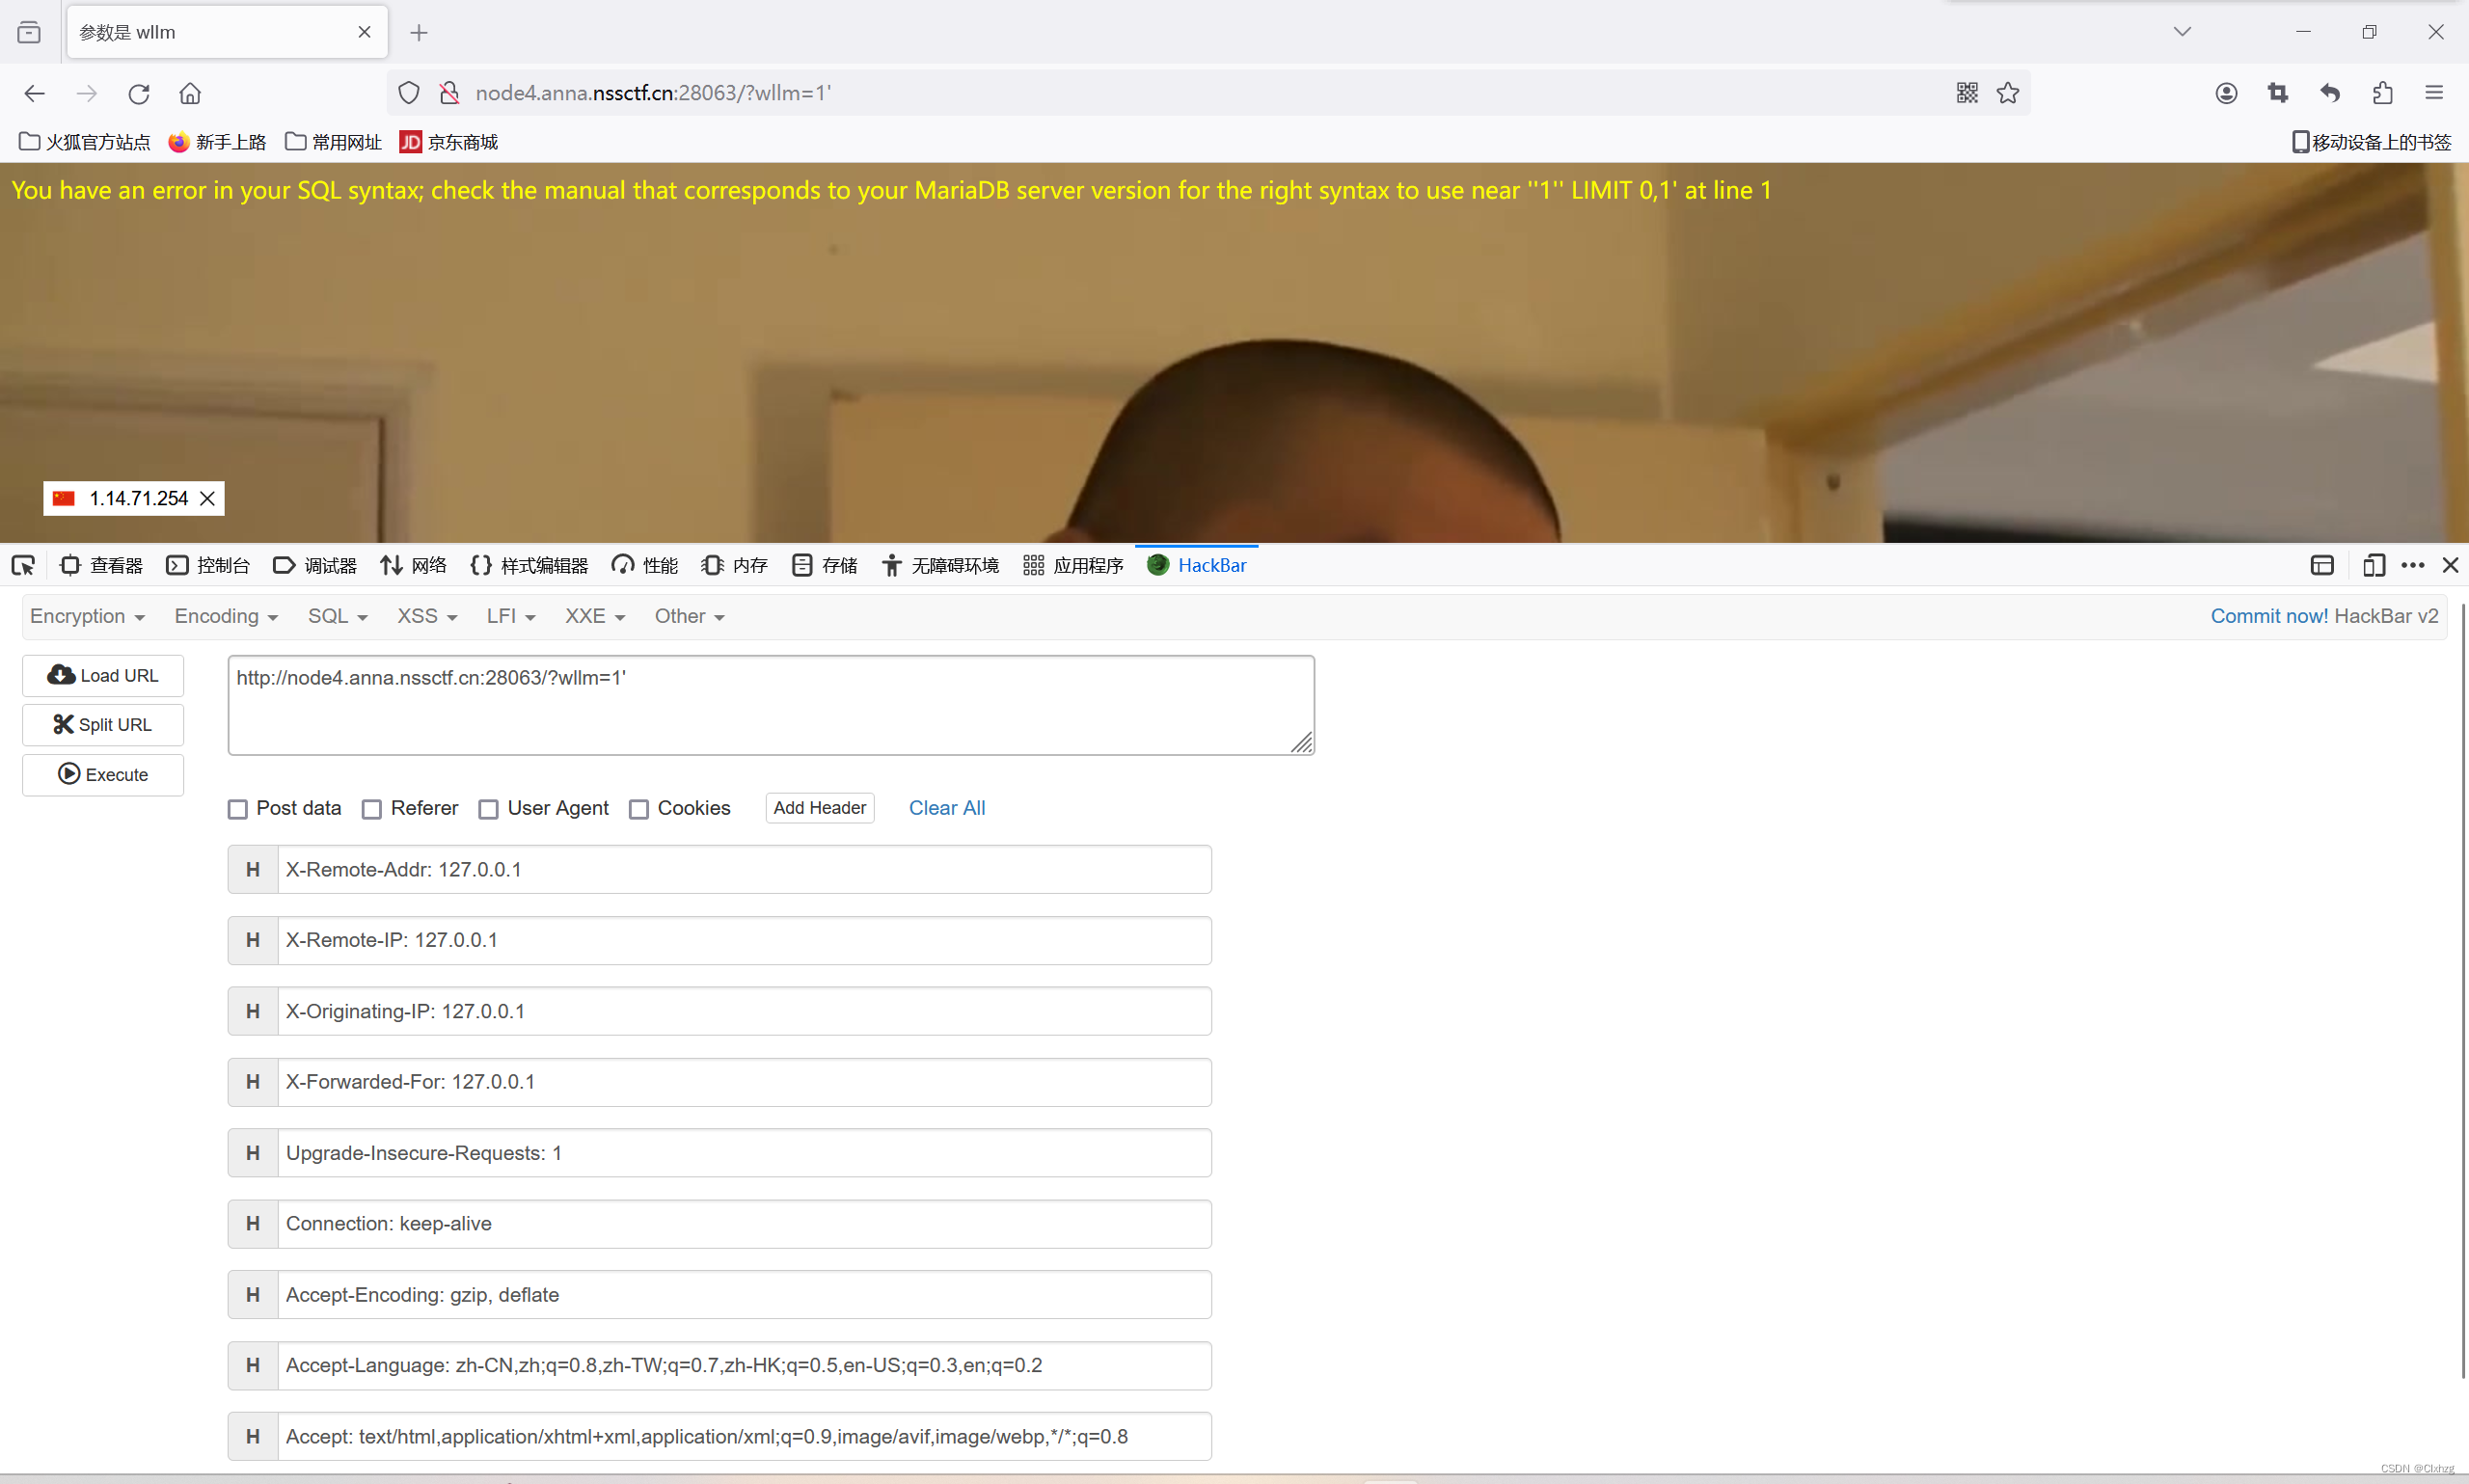Click the browser reload page icon
The height and width of the screenshot is (1484, 2469).
click(139, 93)
